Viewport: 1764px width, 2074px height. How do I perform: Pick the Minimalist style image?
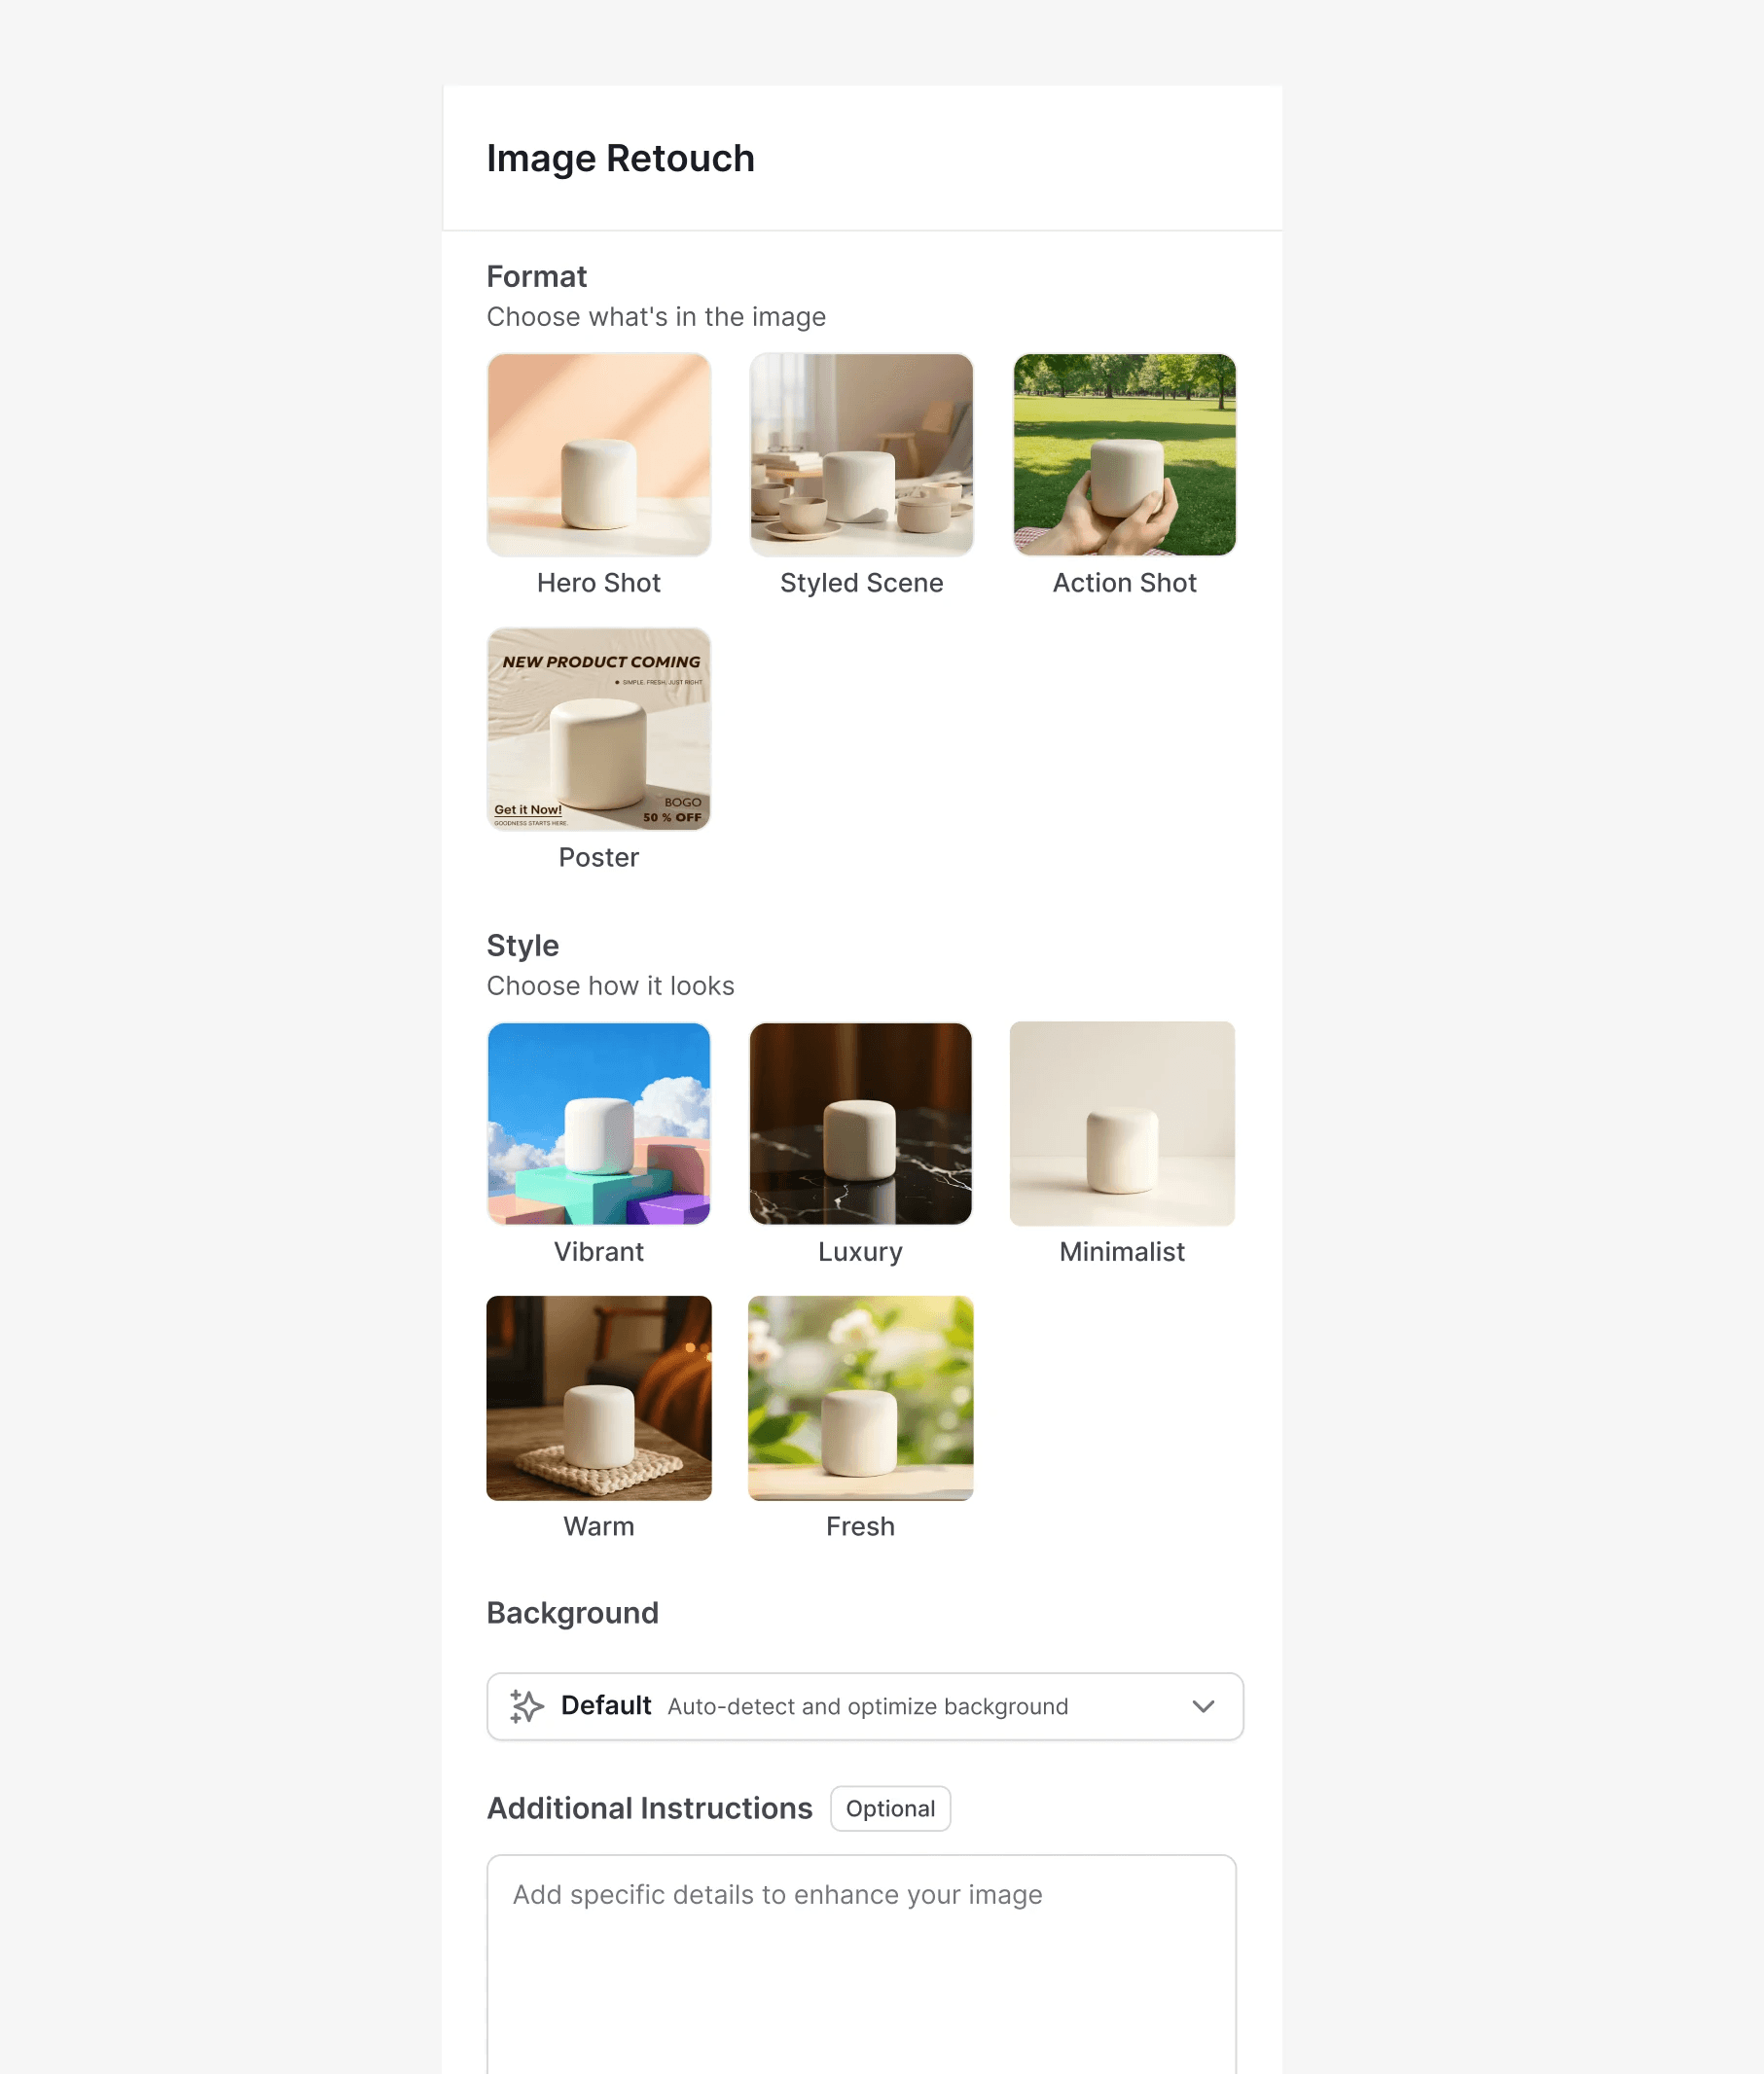(x=1122, y=1123)
